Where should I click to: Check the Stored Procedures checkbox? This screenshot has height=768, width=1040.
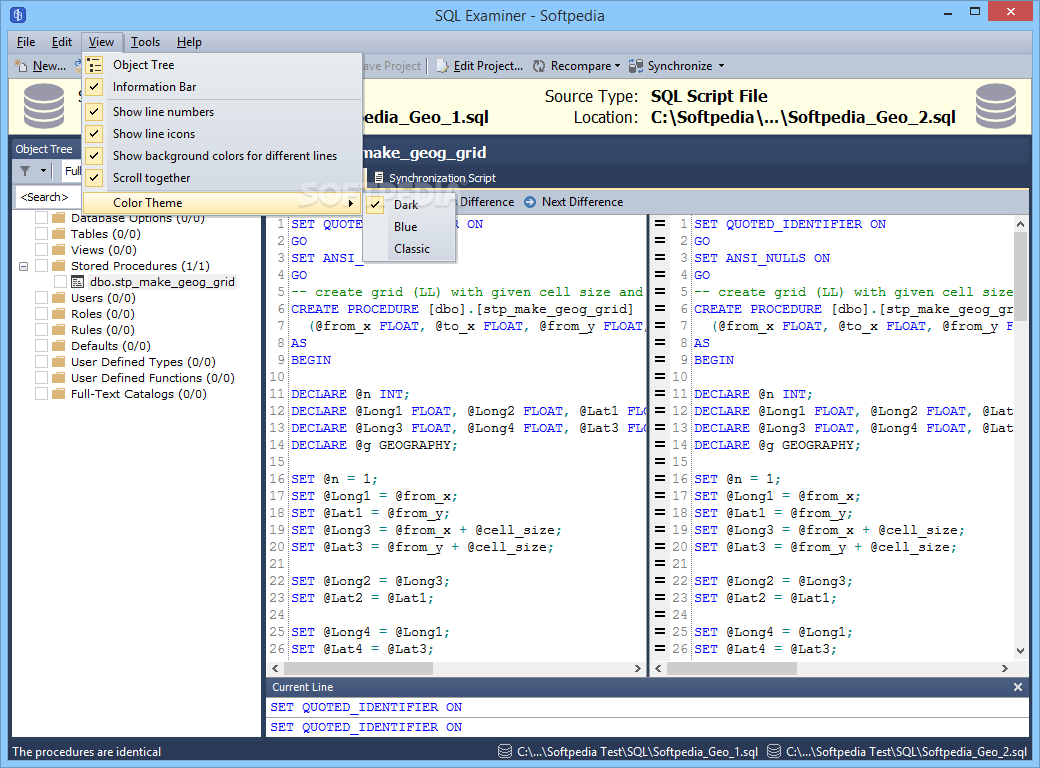point(41,266)
